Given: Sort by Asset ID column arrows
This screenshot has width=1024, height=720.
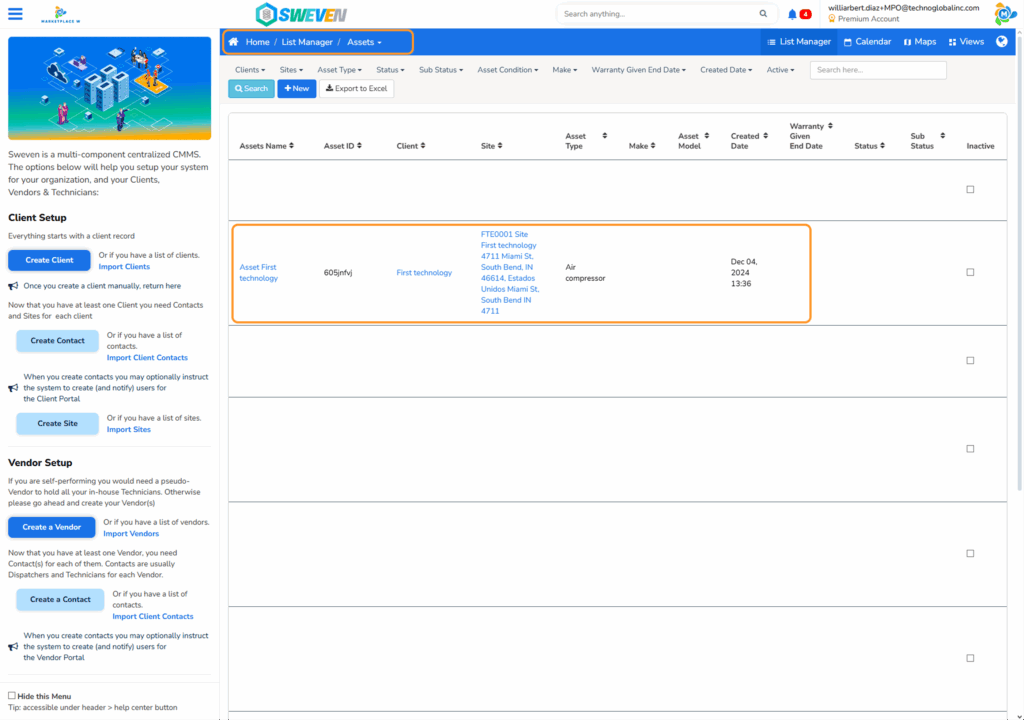Looking at the screenshot, I should pyautogui.click(x=359, y=146).
